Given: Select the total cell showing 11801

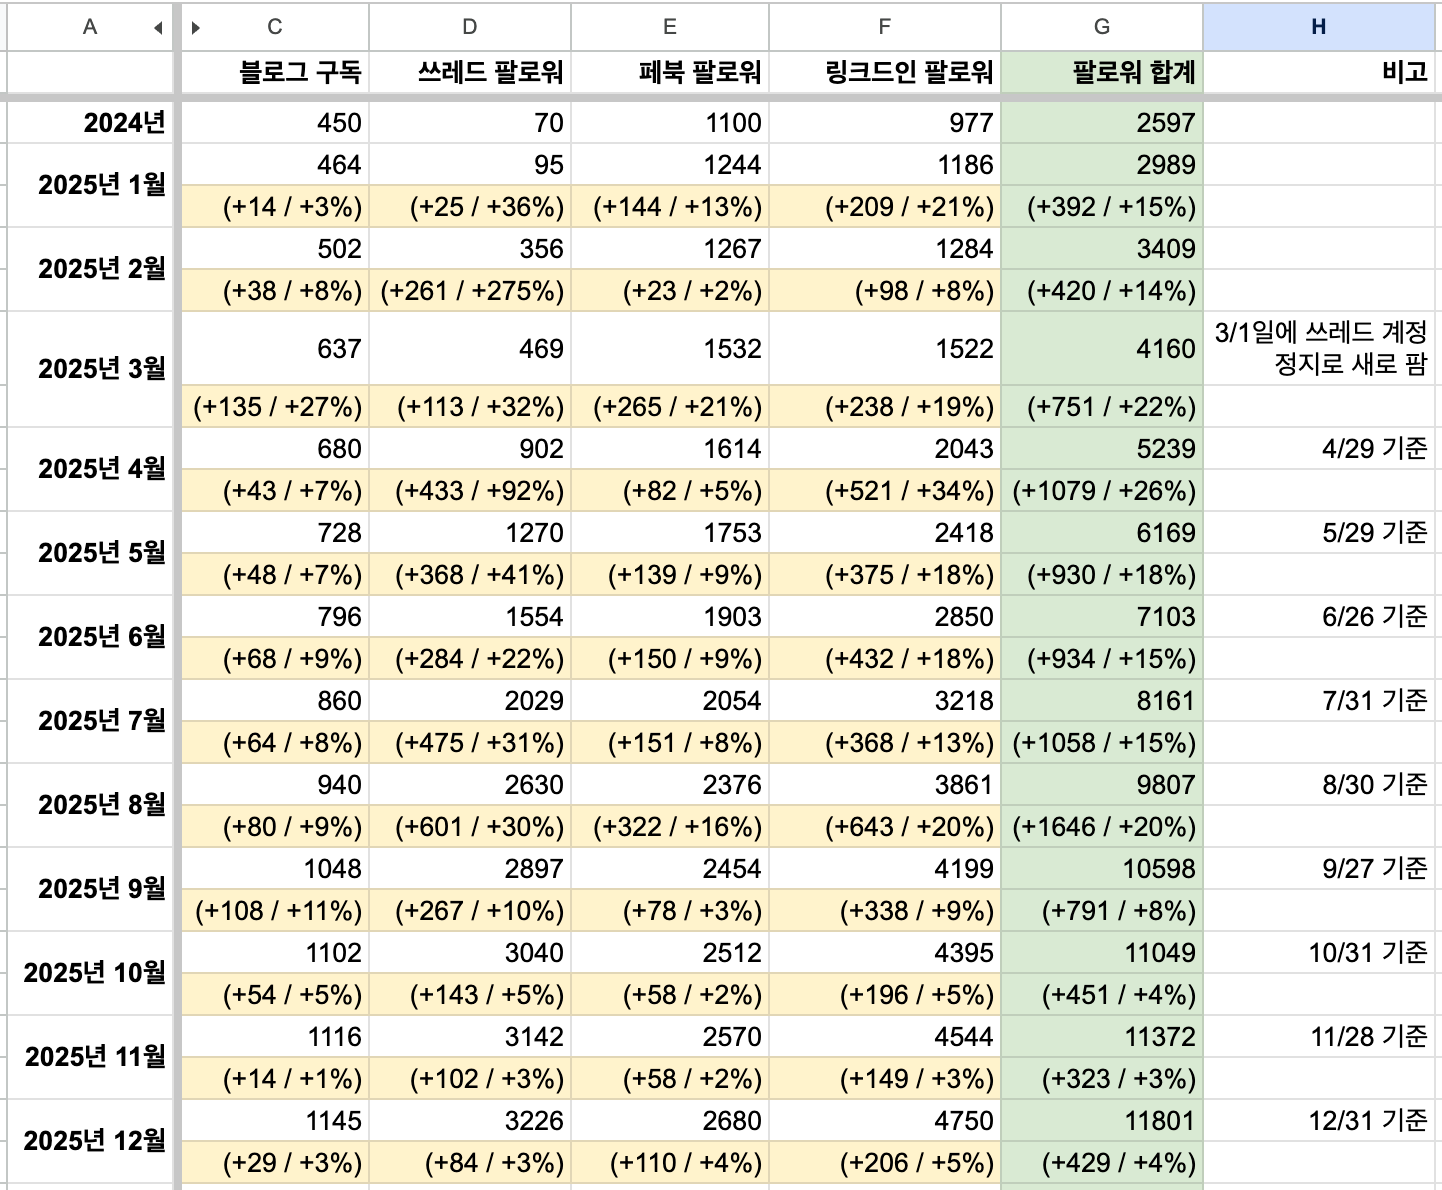Looking at the screenshot, I should pos(1101,1121).
